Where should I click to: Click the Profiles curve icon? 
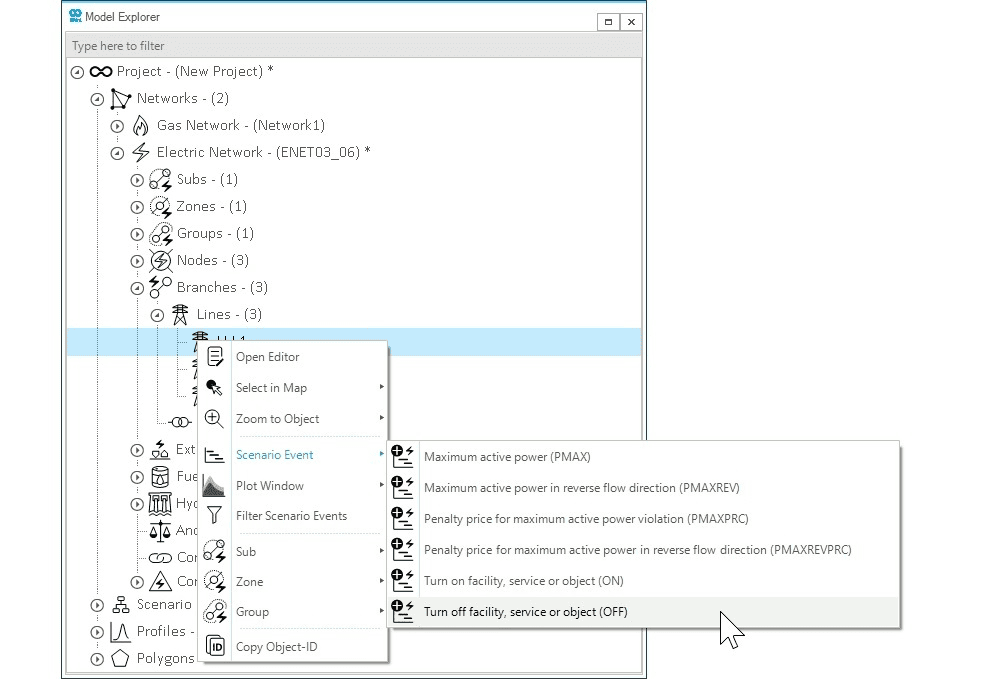[120, 631]
